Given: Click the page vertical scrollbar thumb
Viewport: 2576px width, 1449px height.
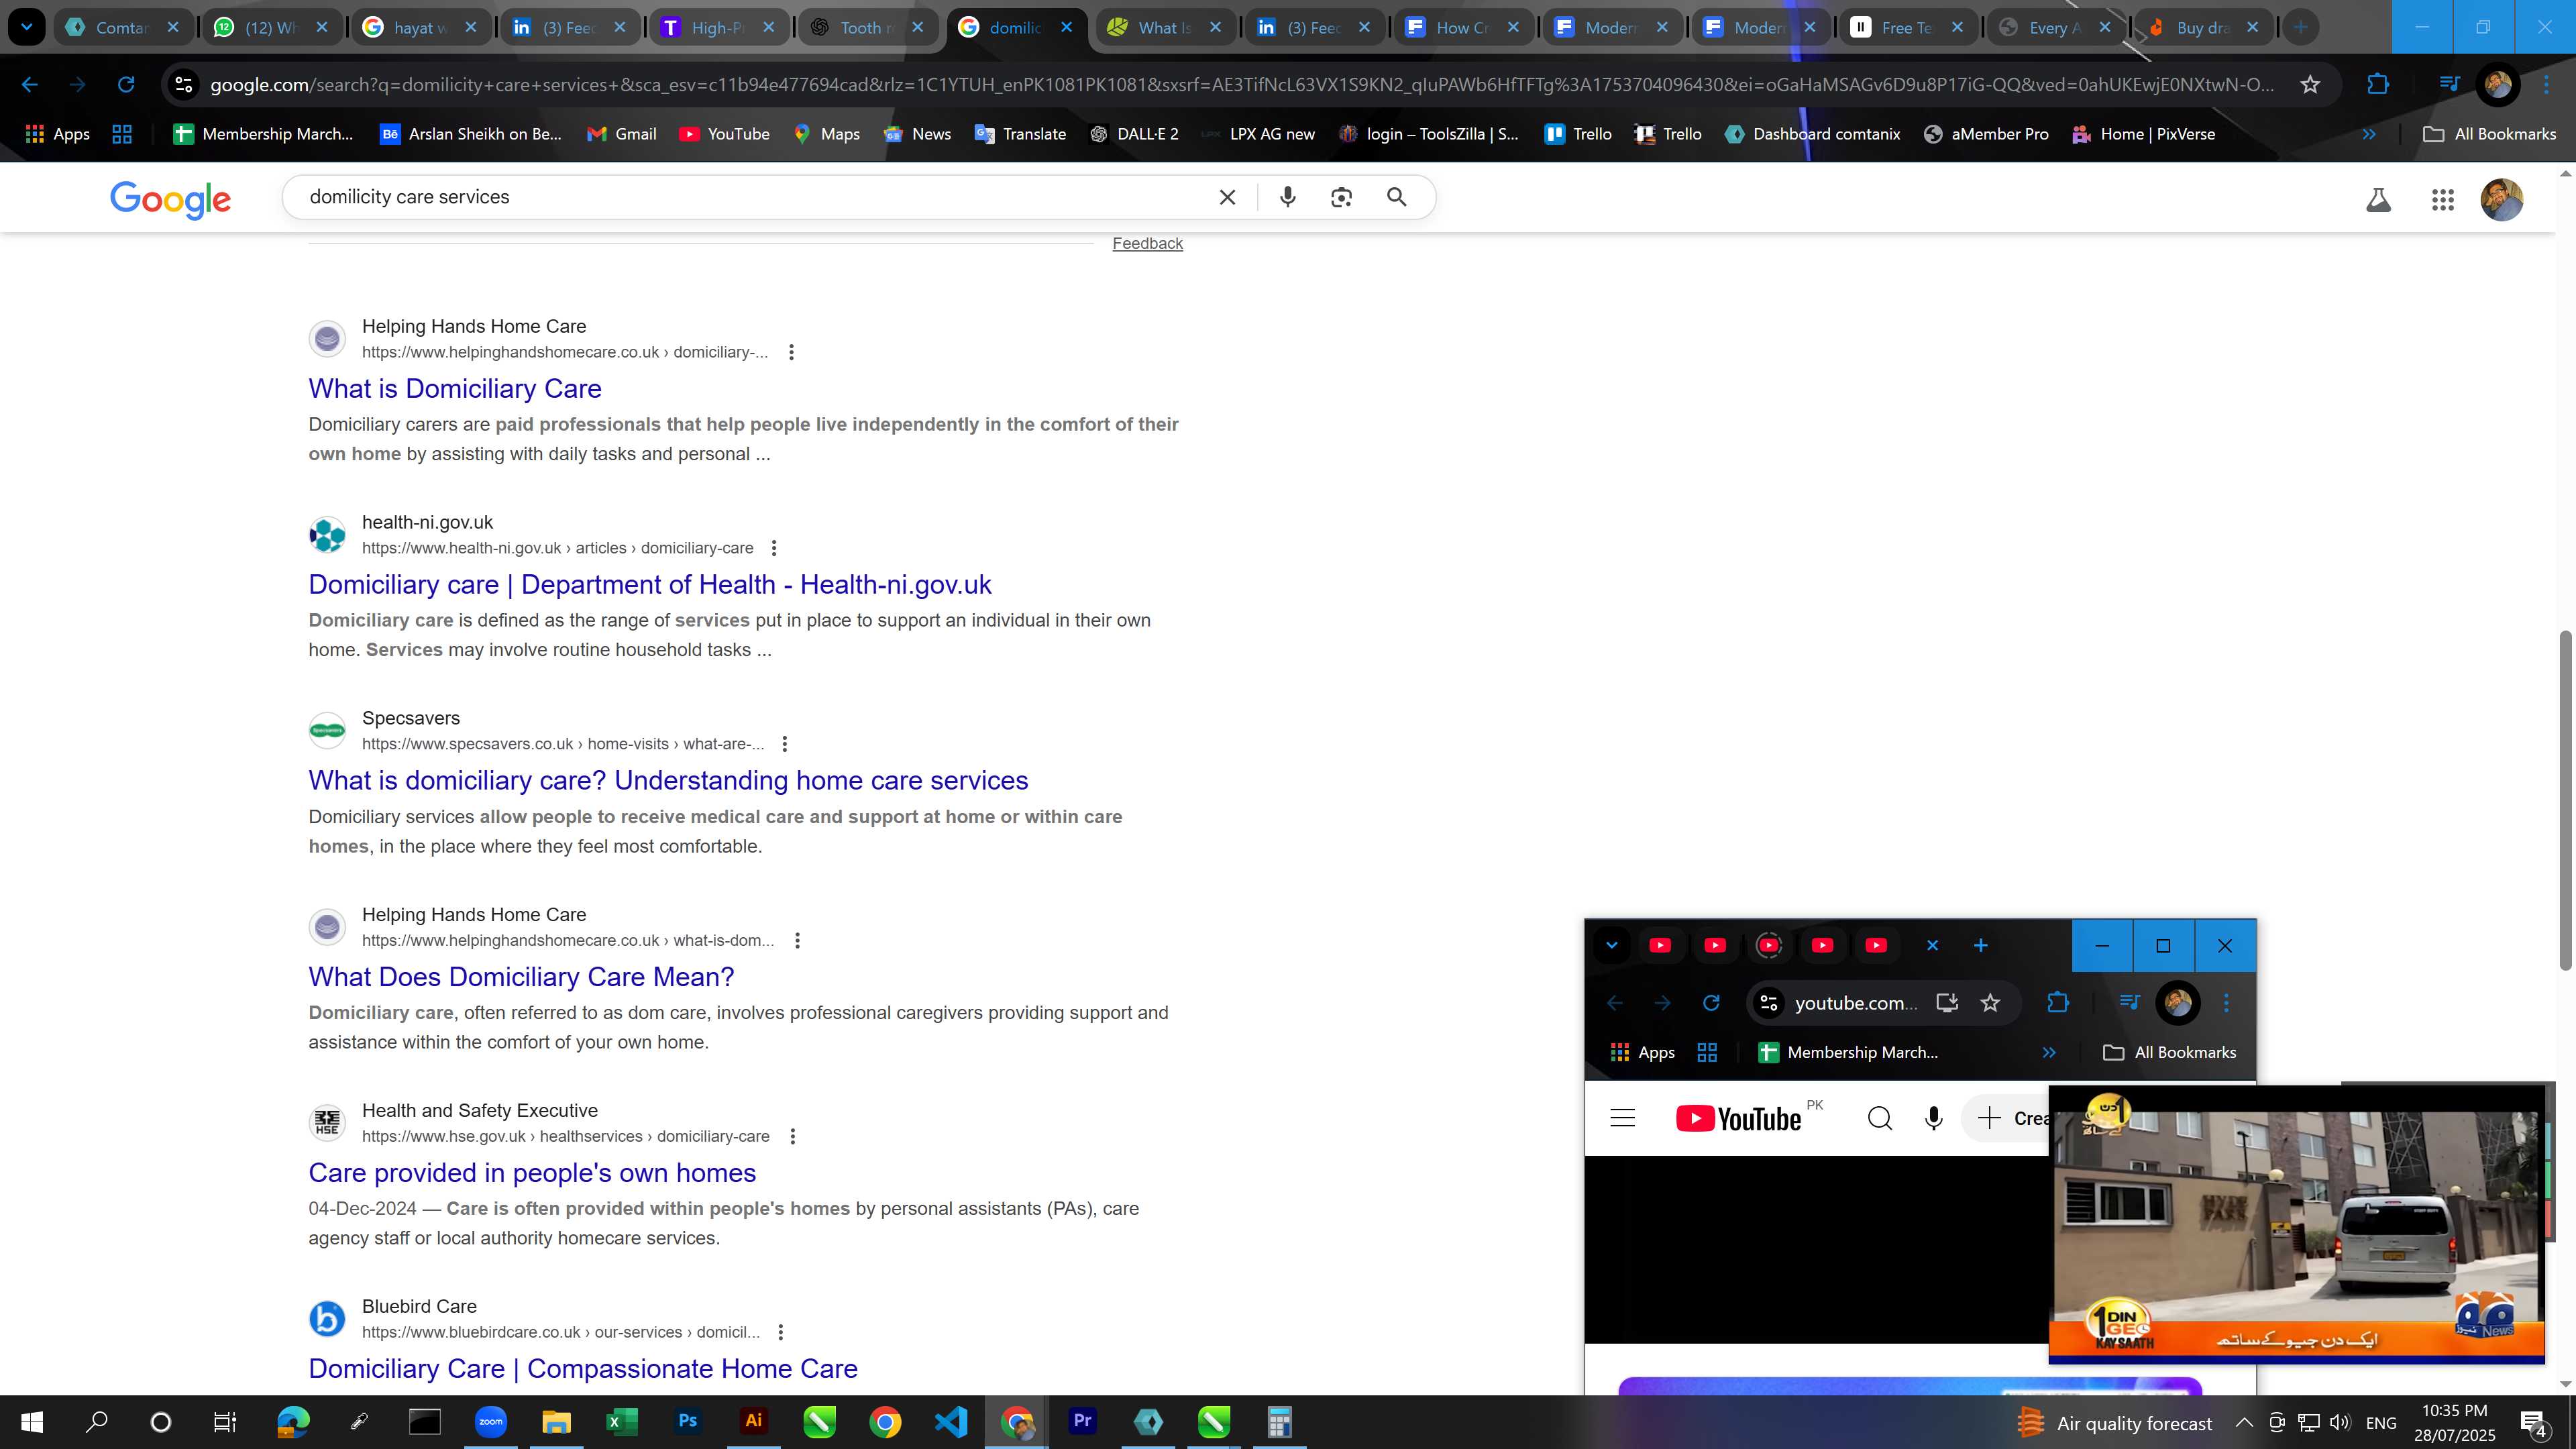Looking at the screenshot, I should [x=2565, y=800].
